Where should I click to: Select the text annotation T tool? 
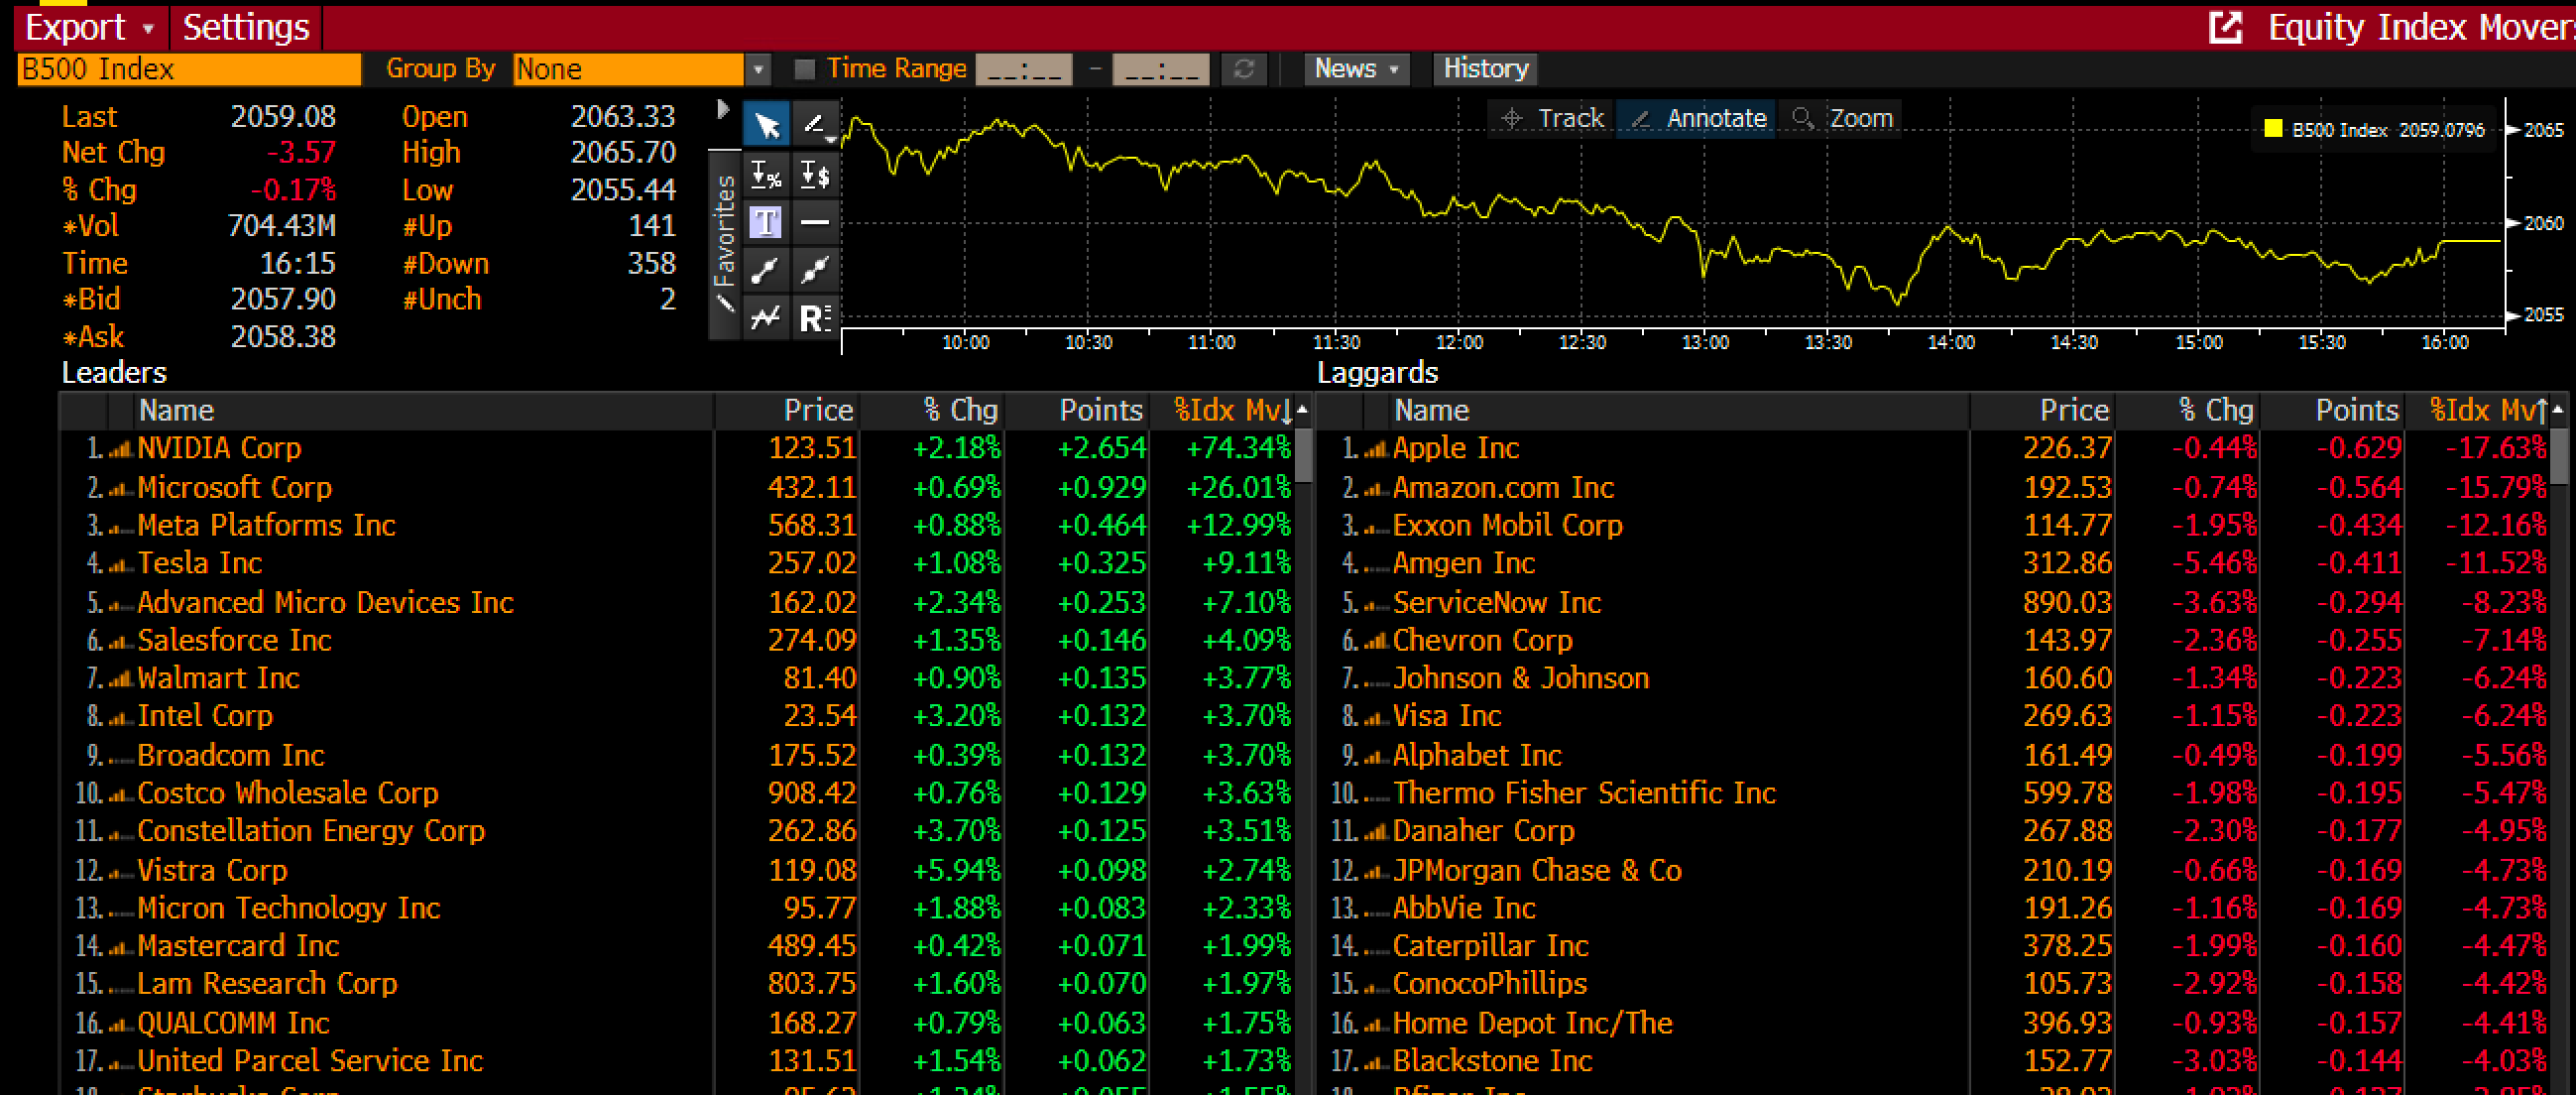(767, 222)
